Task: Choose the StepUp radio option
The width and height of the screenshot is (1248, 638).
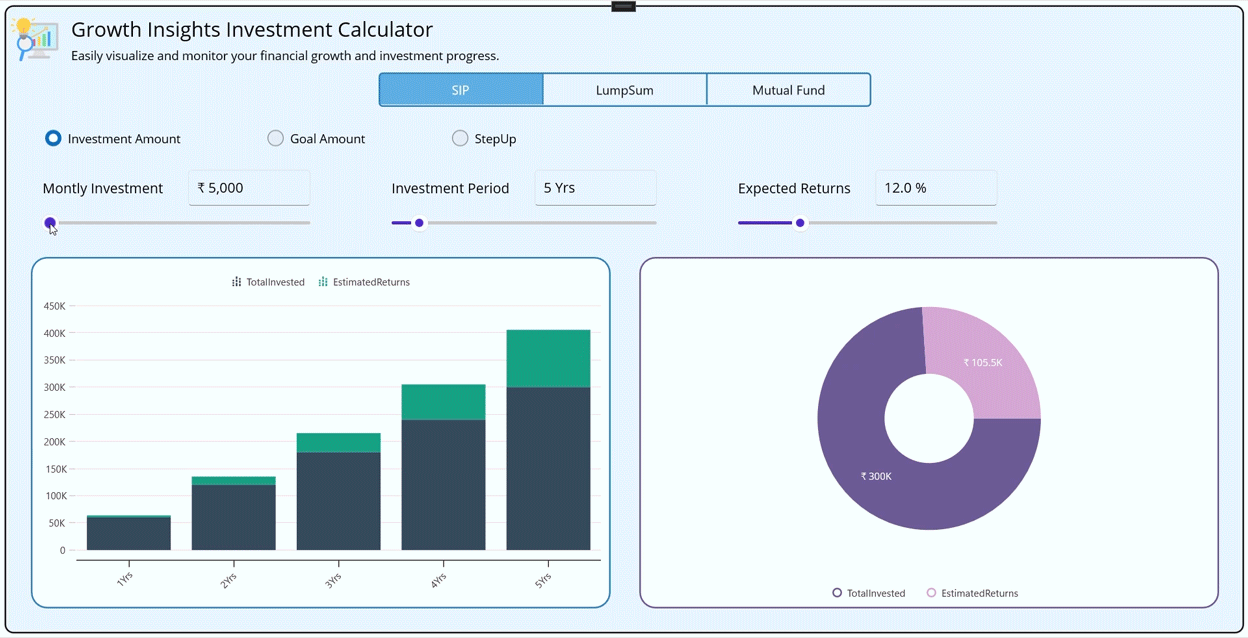Action: [x=460, y=139]
